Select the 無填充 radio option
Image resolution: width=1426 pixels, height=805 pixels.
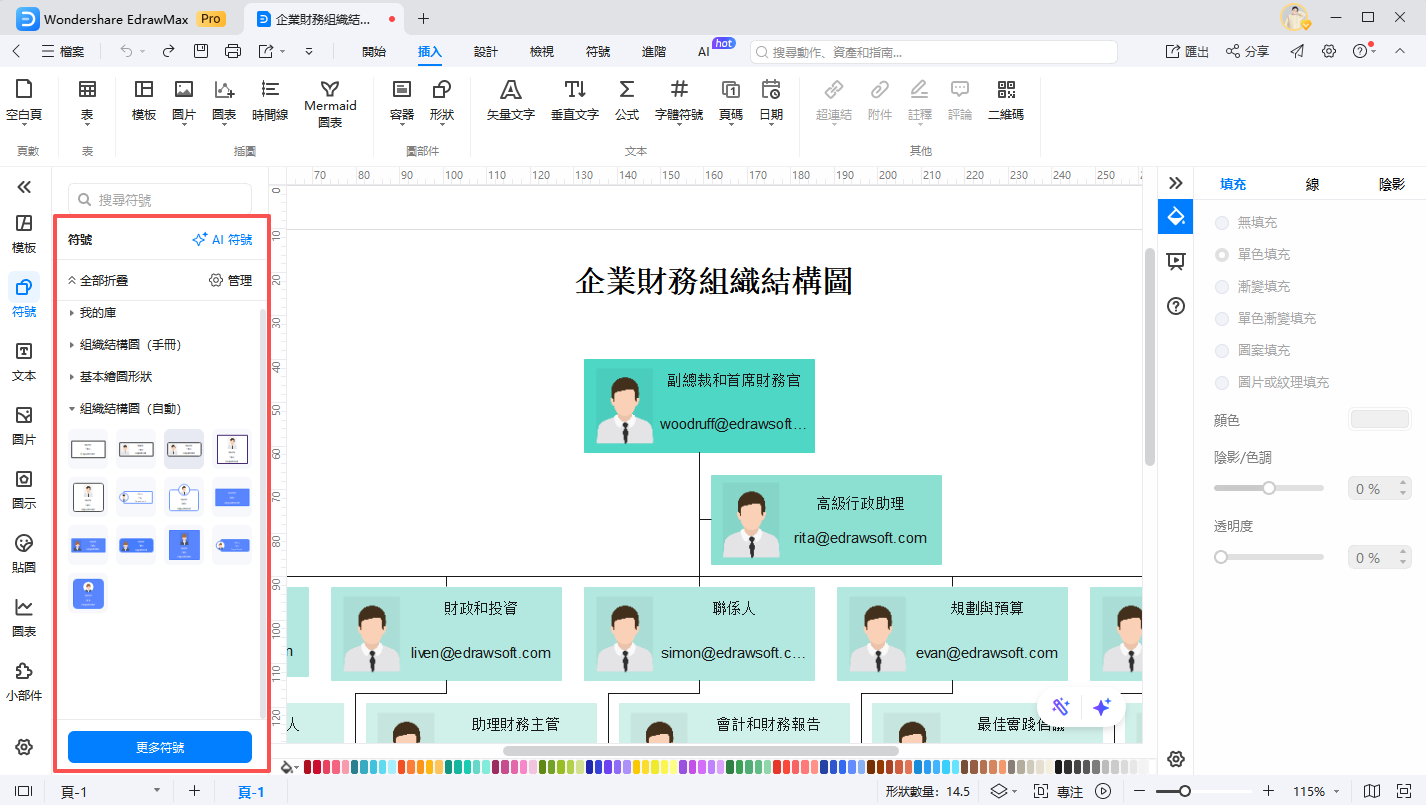(x=1222, y=222)
